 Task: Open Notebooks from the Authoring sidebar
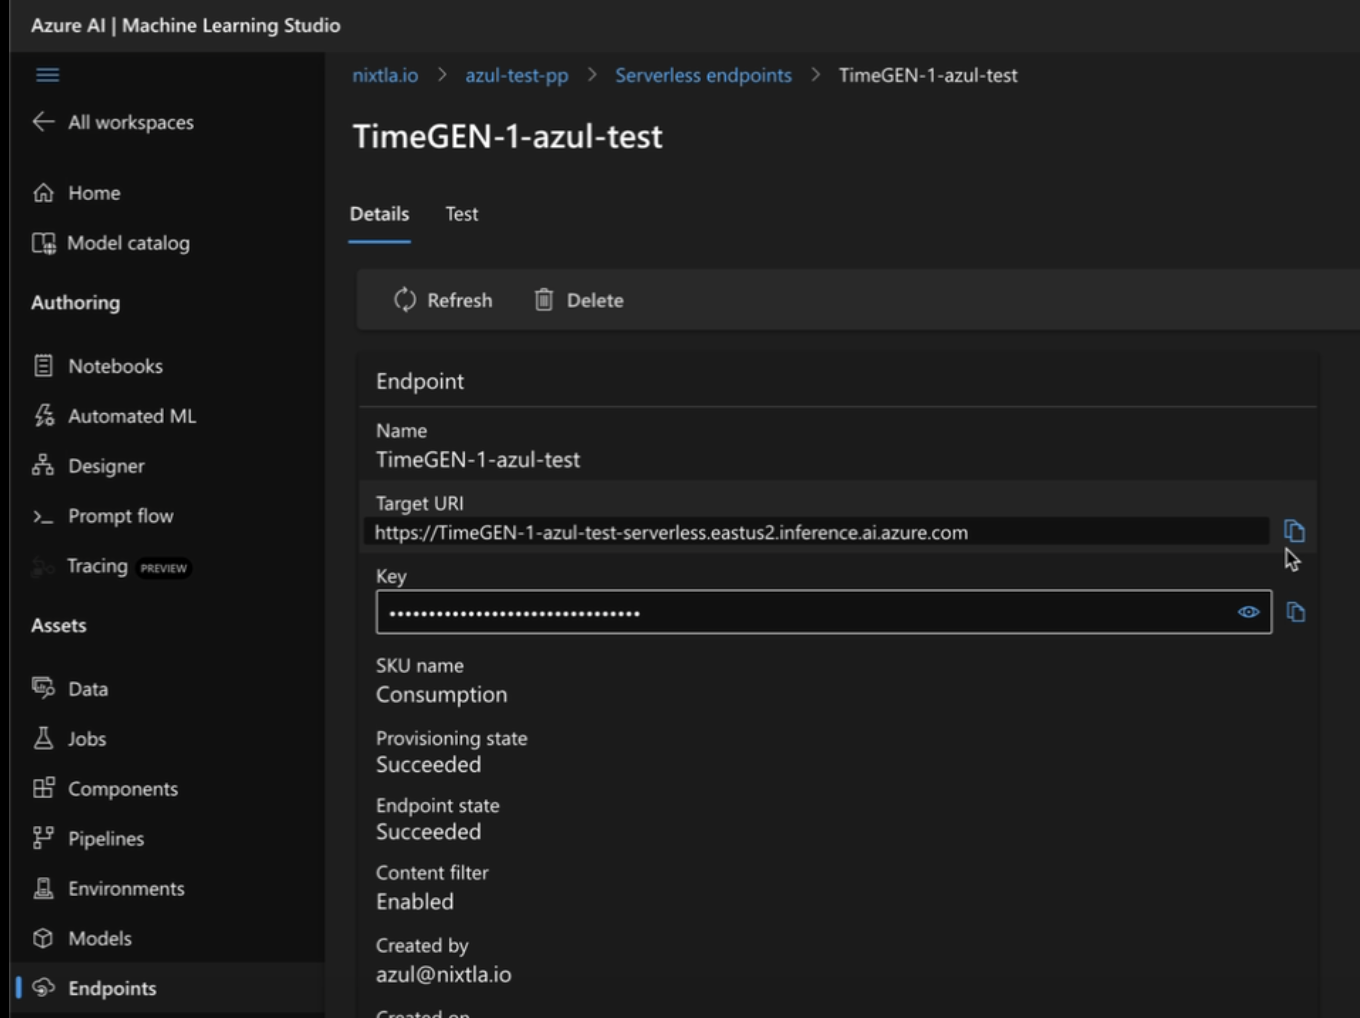coord(115,365)
